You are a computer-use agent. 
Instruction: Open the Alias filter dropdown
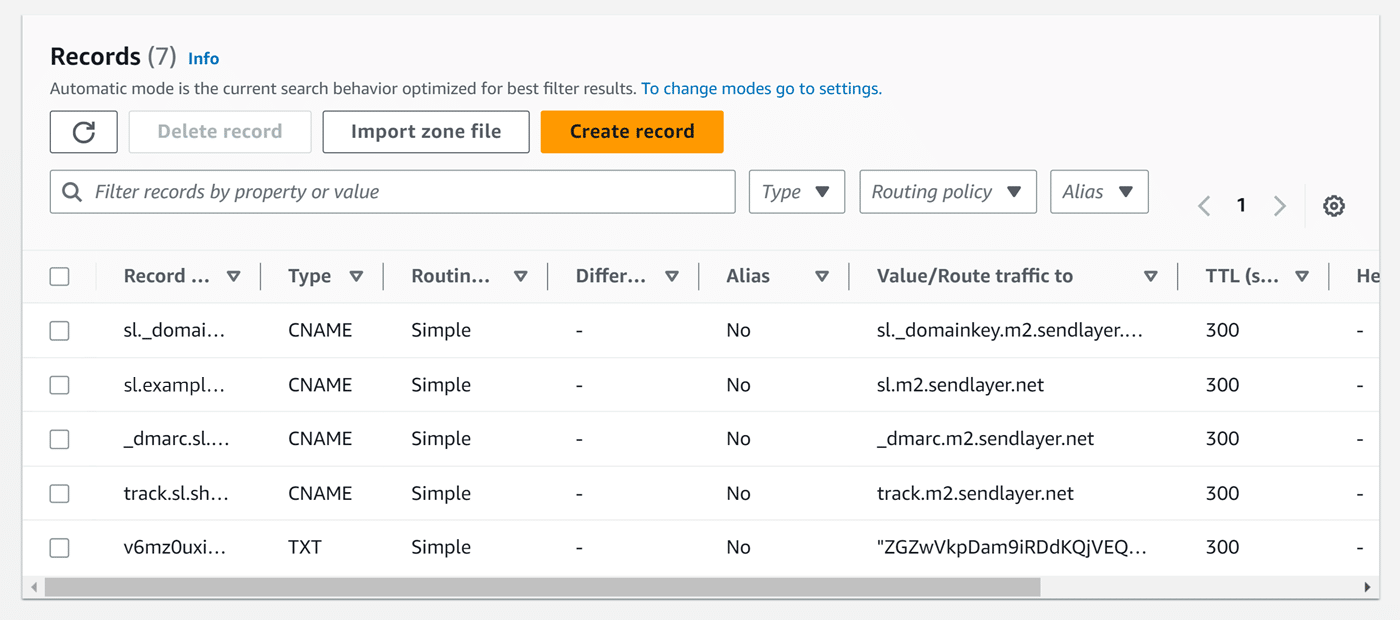pos(1099,191)
